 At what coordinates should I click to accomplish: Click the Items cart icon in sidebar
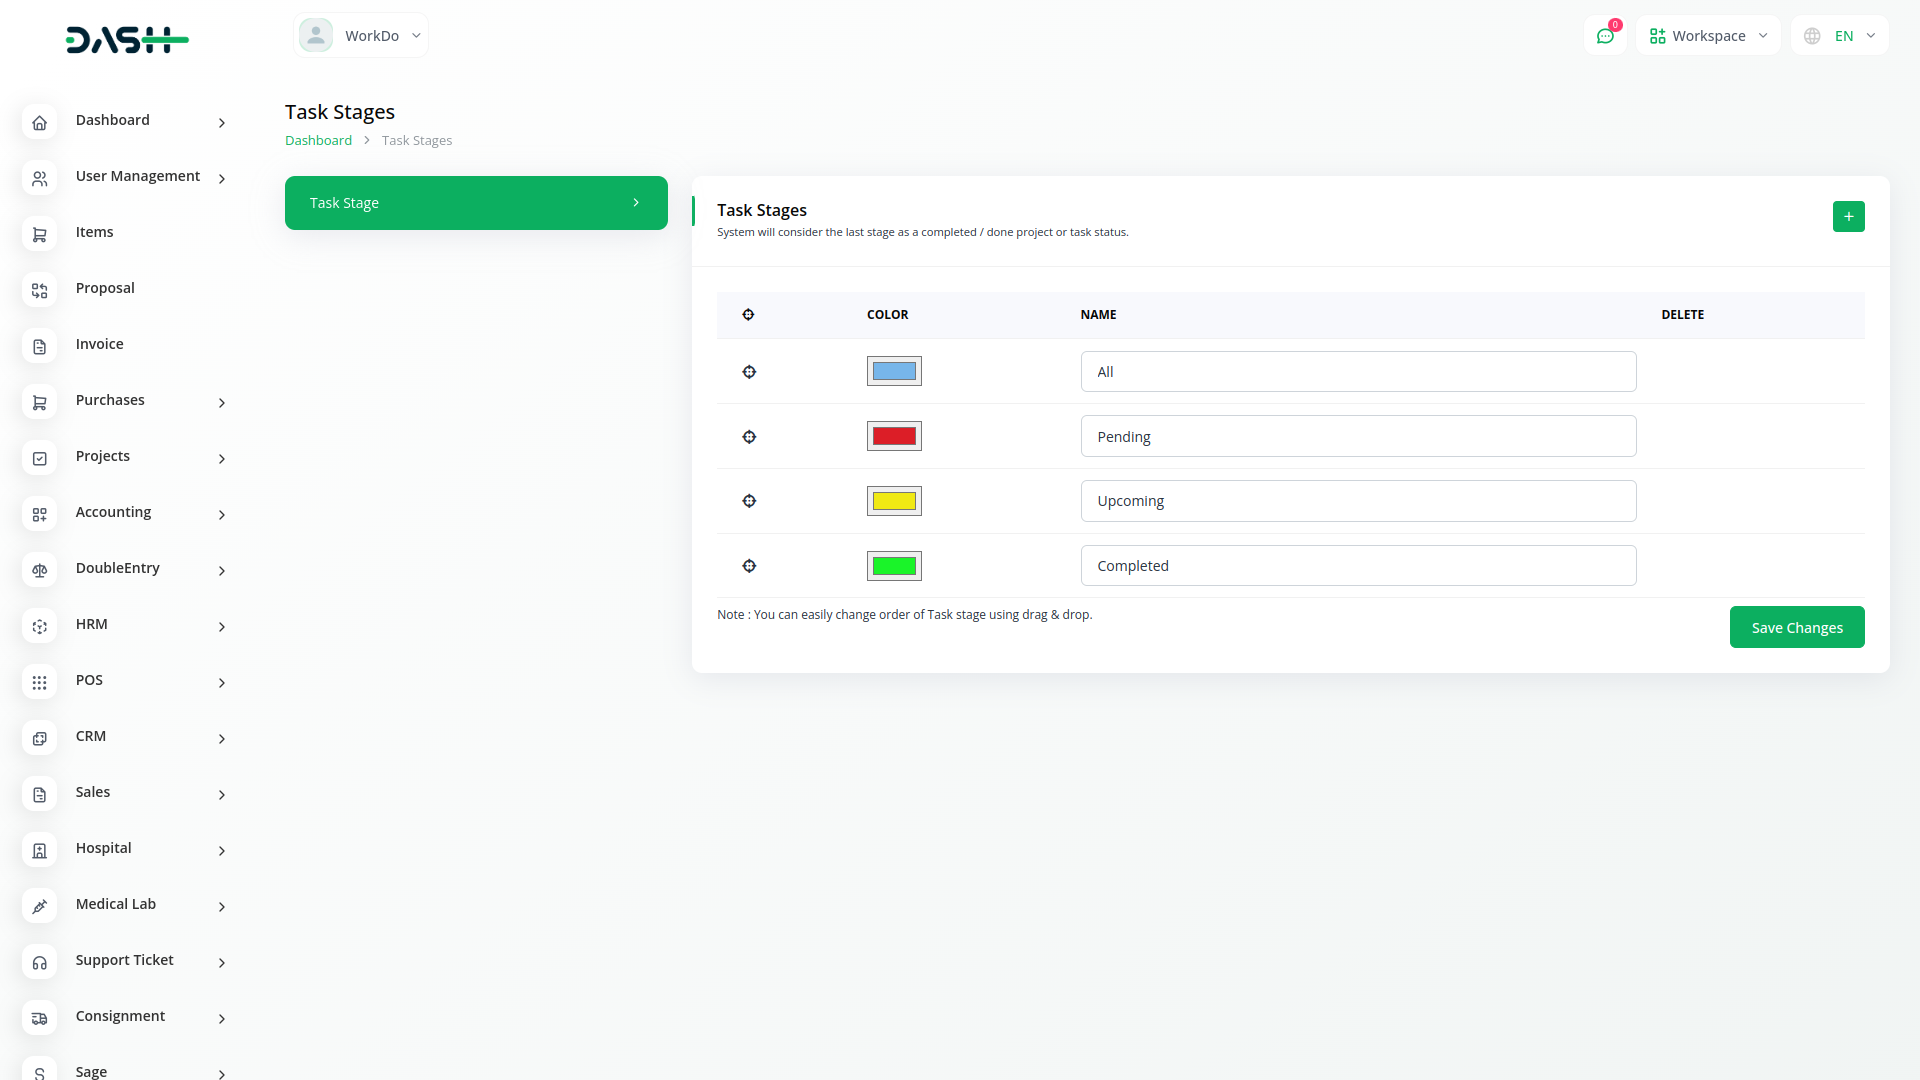pos(40,234)
